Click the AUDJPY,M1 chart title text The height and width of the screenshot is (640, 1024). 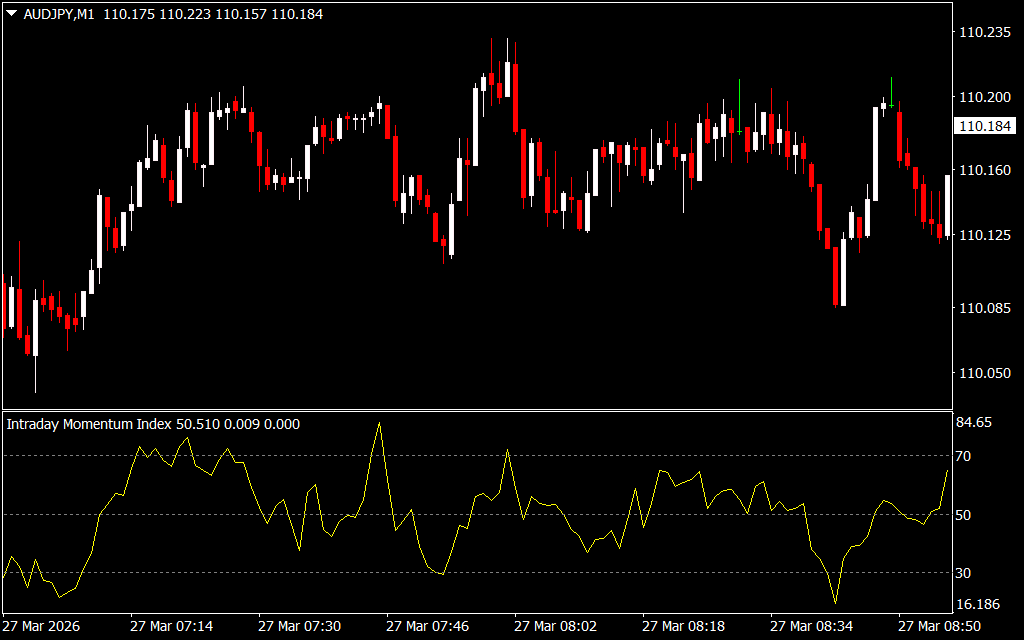pos(58,16)
